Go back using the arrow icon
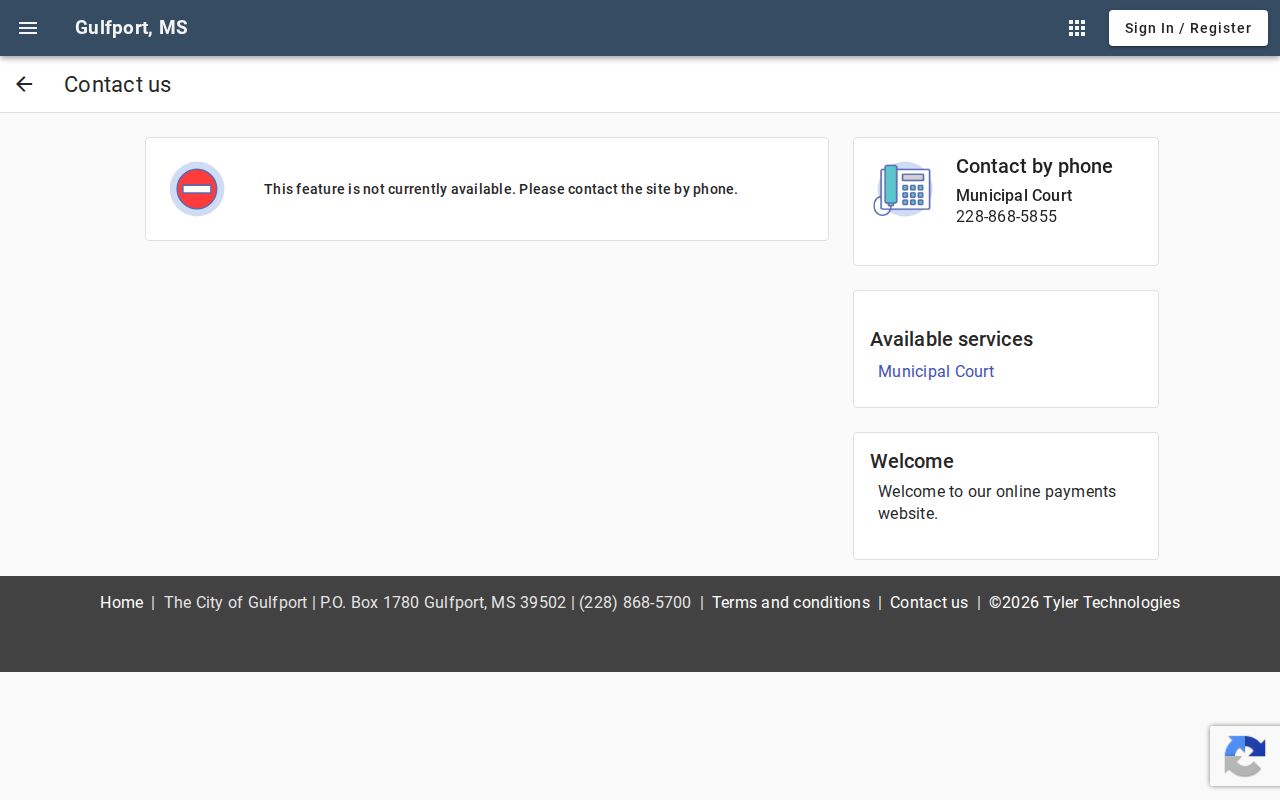The width and height of the screenshot is (1280, 800). coord(24,84)
